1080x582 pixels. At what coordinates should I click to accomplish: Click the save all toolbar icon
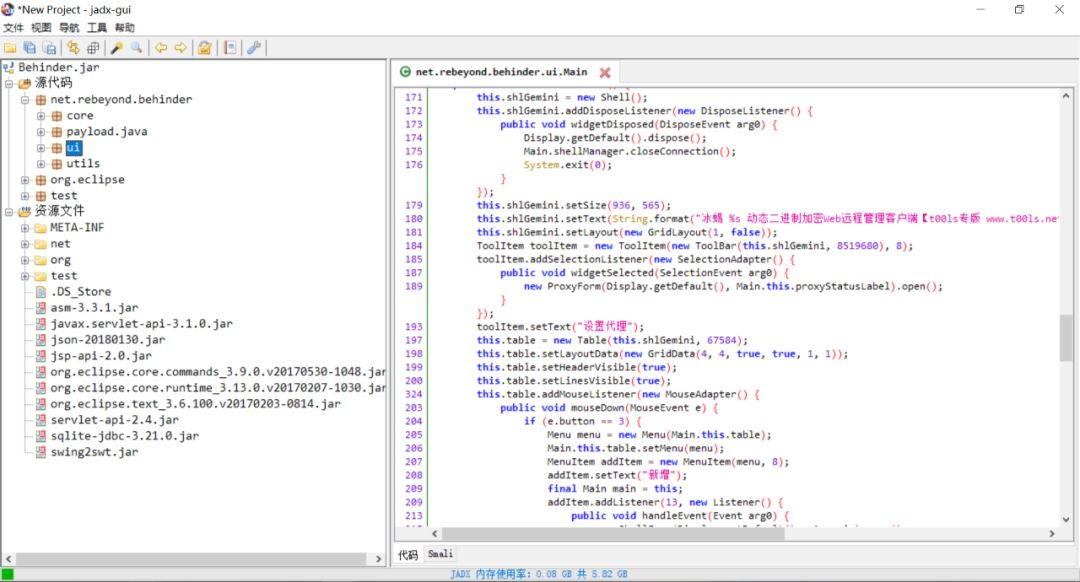(x=29, y=48)
